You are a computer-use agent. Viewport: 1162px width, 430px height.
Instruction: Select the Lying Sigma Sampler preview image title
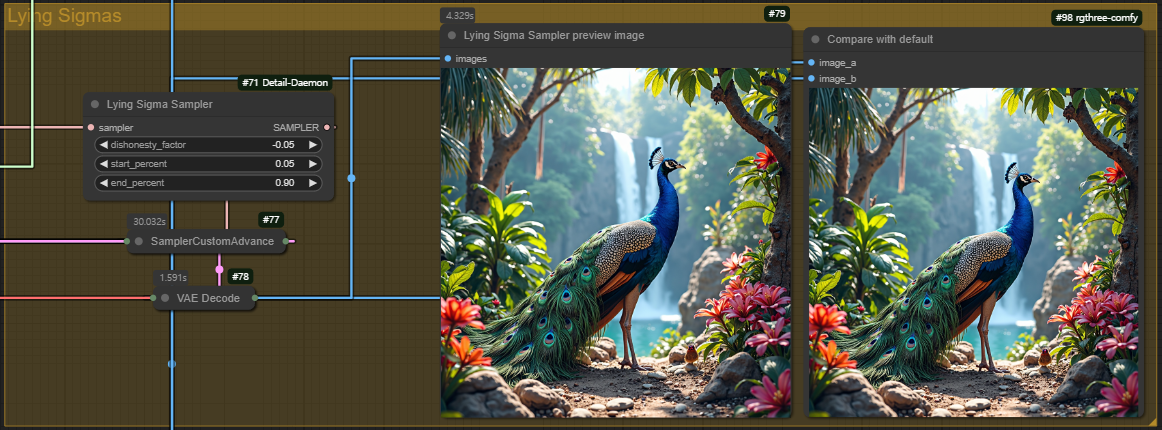[x=554, y=35]
